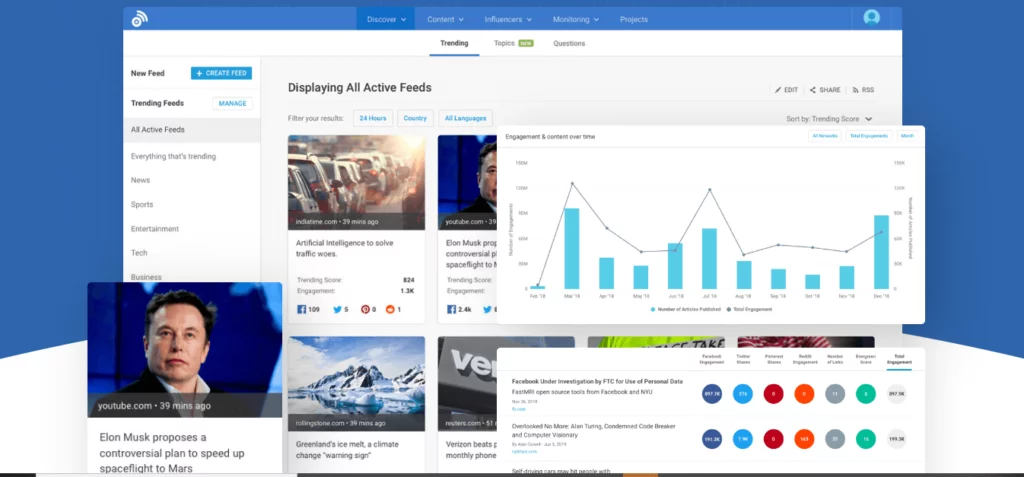Open the Discover dropdown menu
1024x477 pixels.
pos(386,19)
